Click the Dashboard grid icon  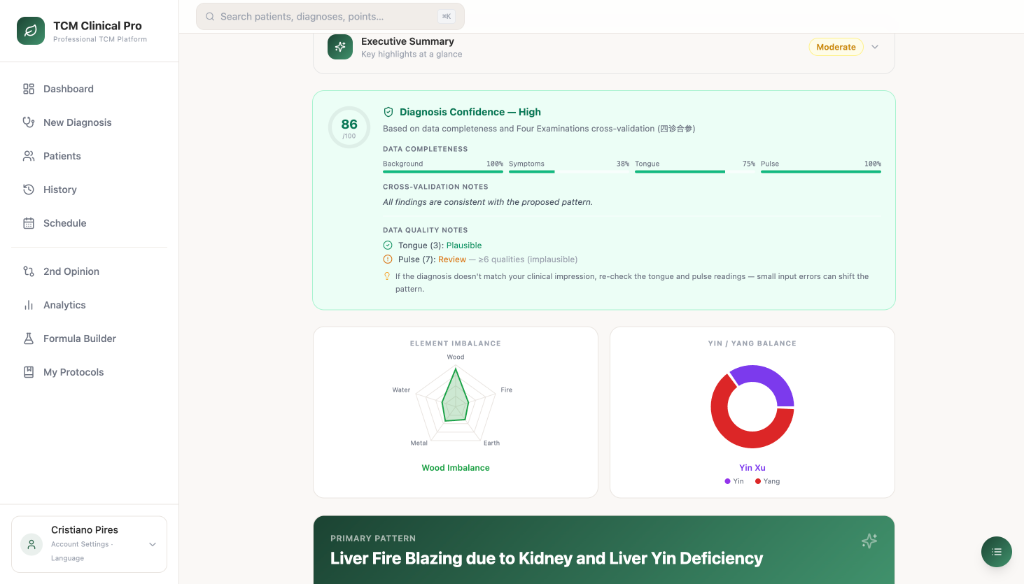coord(29,89)
